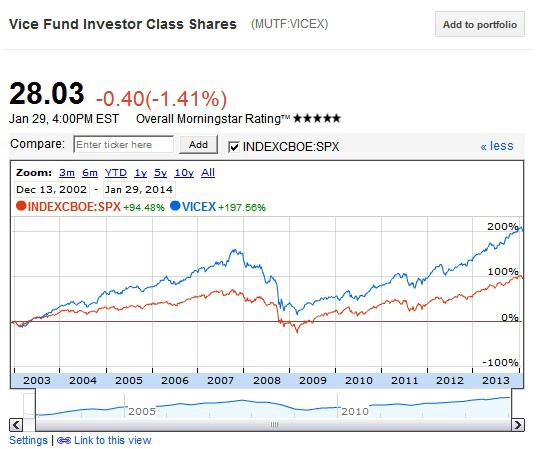Uncheck the INDEXCBOE:SPX comparison checkbox
Image resolution: width=539 pixels, height=449 pixels.
234,147
